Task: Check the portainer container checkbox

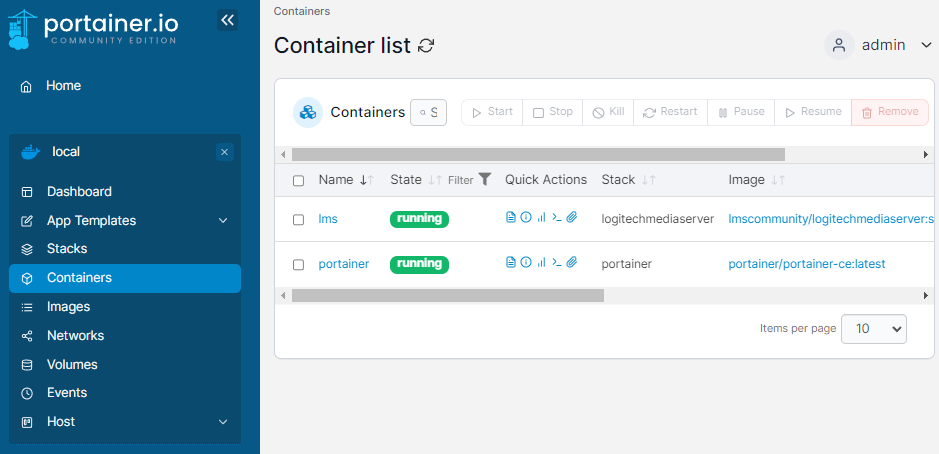Action: 298,265
